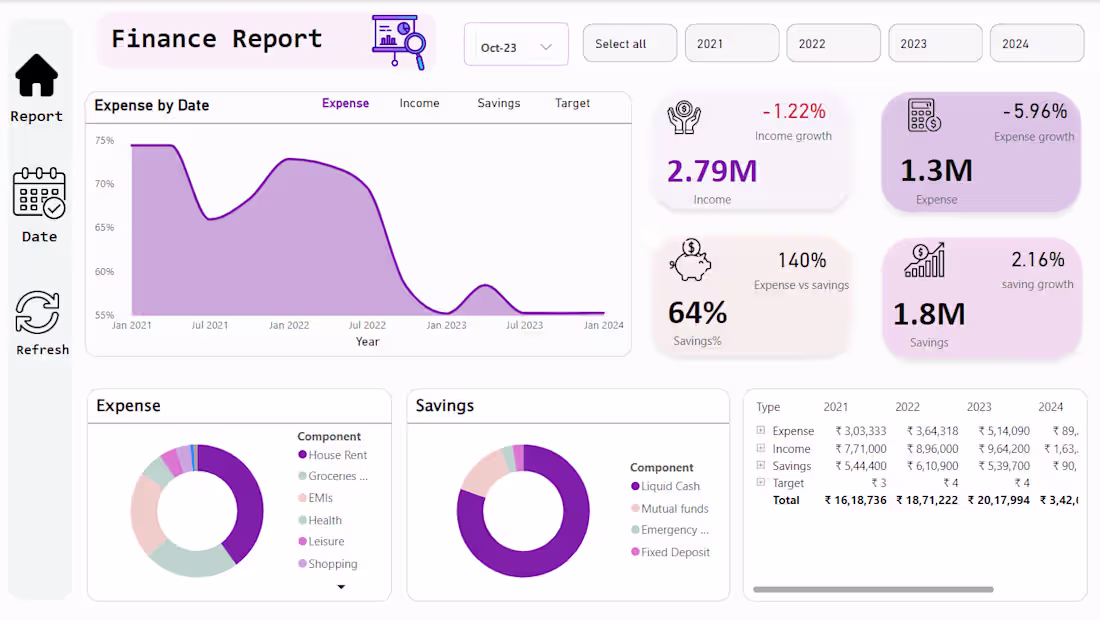This screenshot has height=620, width=1100.
Task: Click the Income hands-holding-coin icon
Action: (683, 117)
